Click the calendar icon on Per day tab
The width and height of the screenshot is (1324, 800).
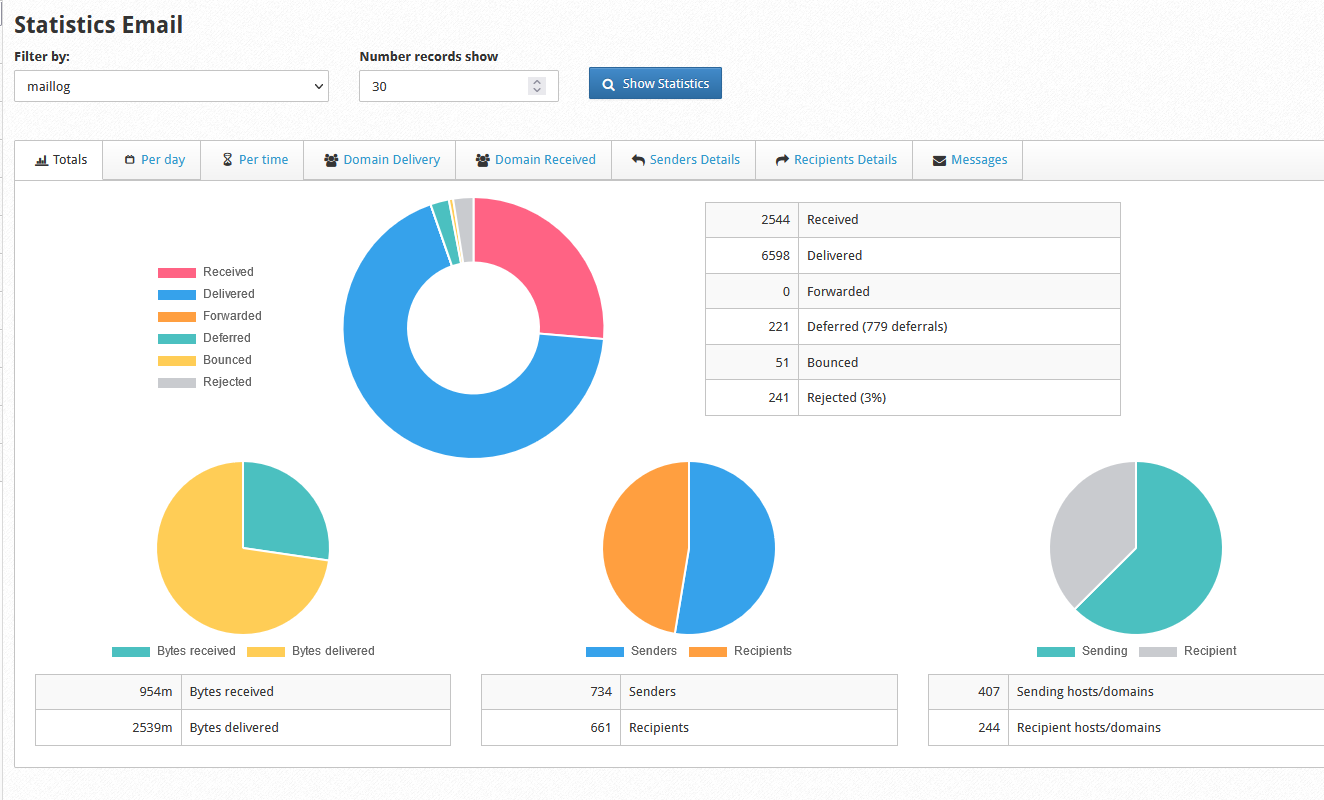[x=130, y=160]
